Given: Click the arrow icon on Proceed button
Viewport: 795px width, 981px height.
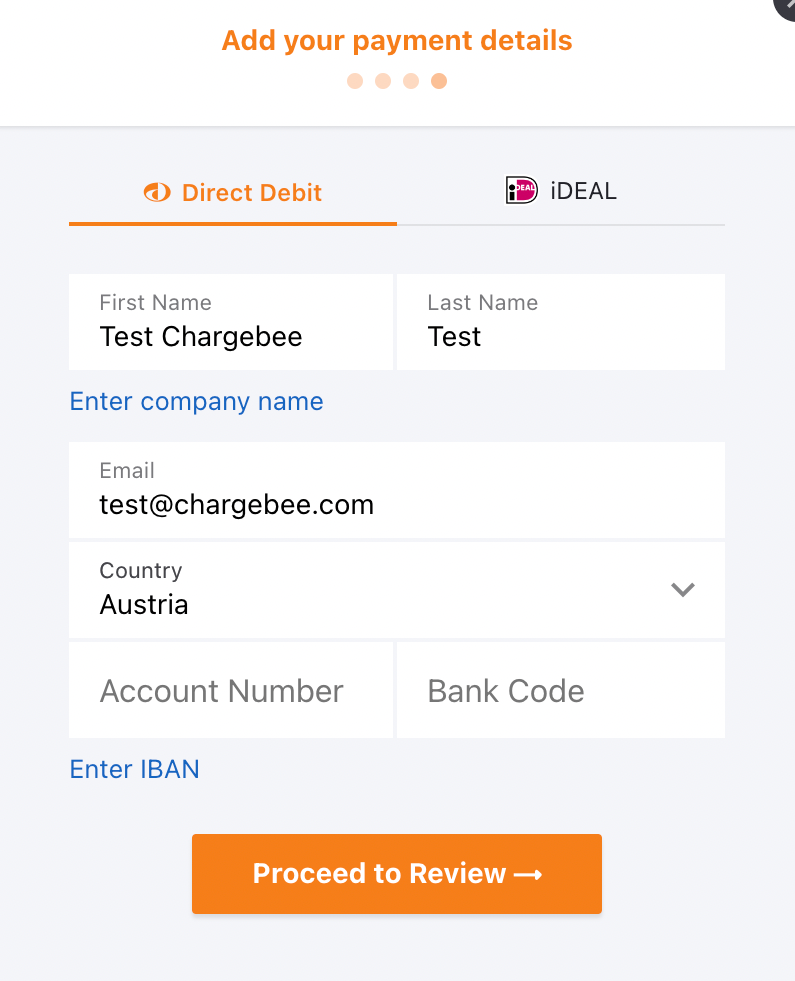Looking at the screenshot, I should coord(528,875).
